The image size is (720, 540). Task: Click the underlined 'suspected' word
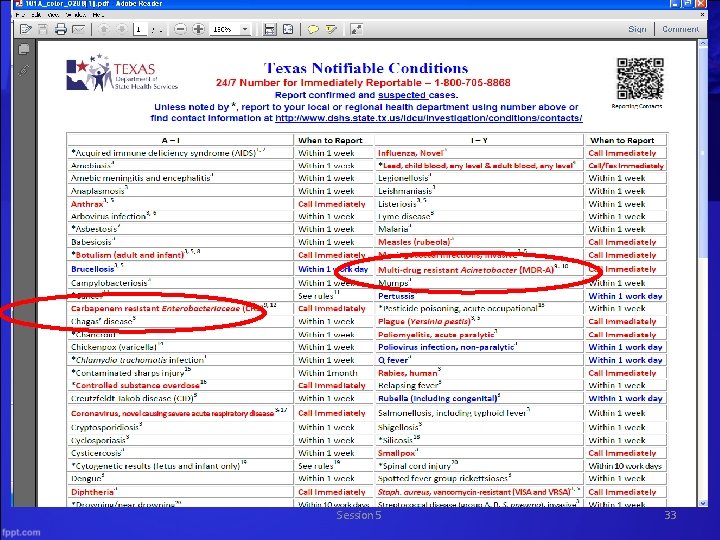click(402, 95)
